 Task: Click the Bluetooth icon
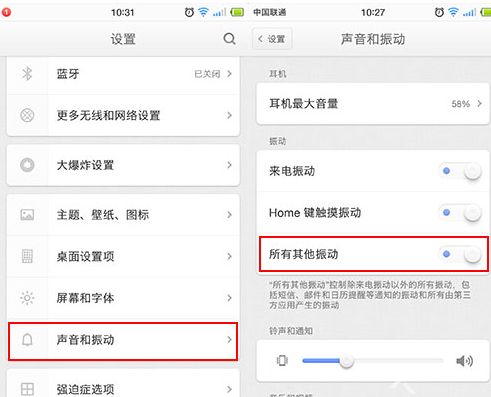tap(27, 74)
